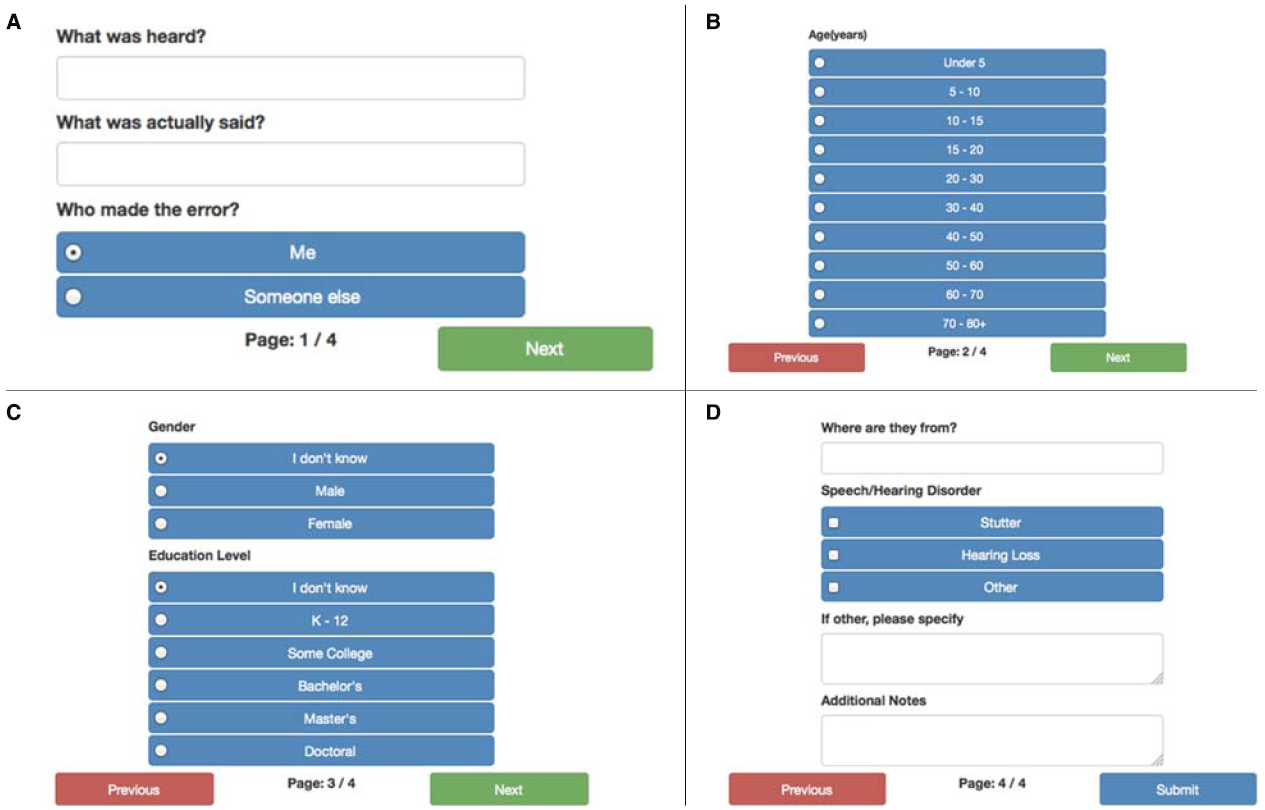The image size is (1265, 810).
Task: Click the "Additional Notes" text area
Action: click(990, 736)
